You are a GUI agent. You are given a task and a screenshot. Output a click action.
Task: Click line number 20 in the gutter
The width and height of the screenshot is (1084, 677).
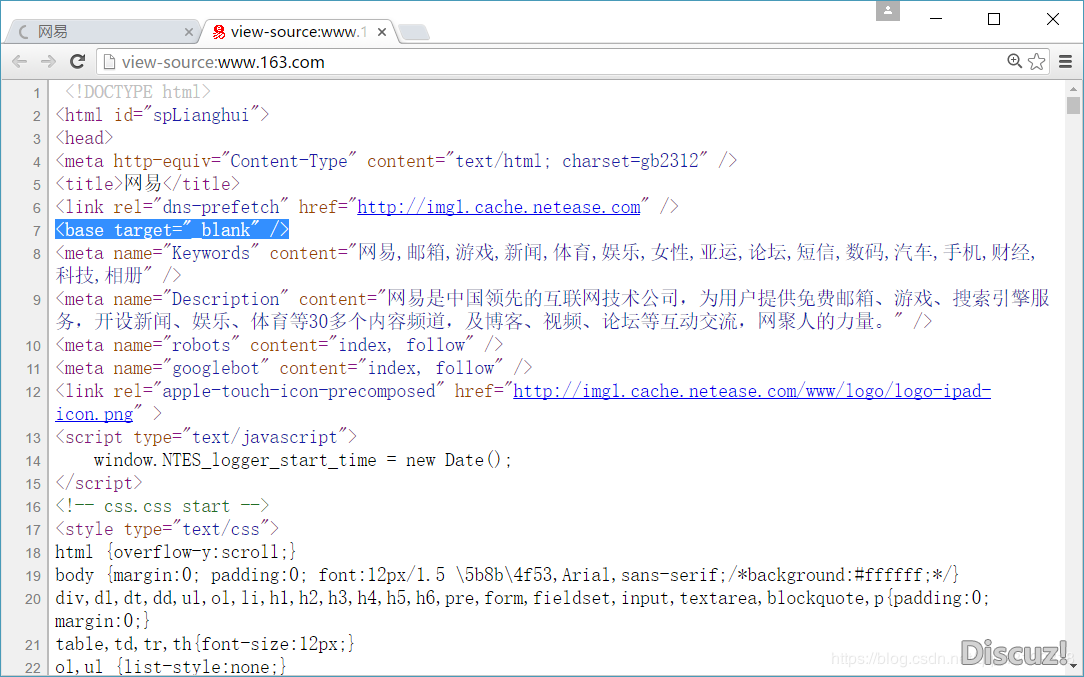tap(33, 599)
